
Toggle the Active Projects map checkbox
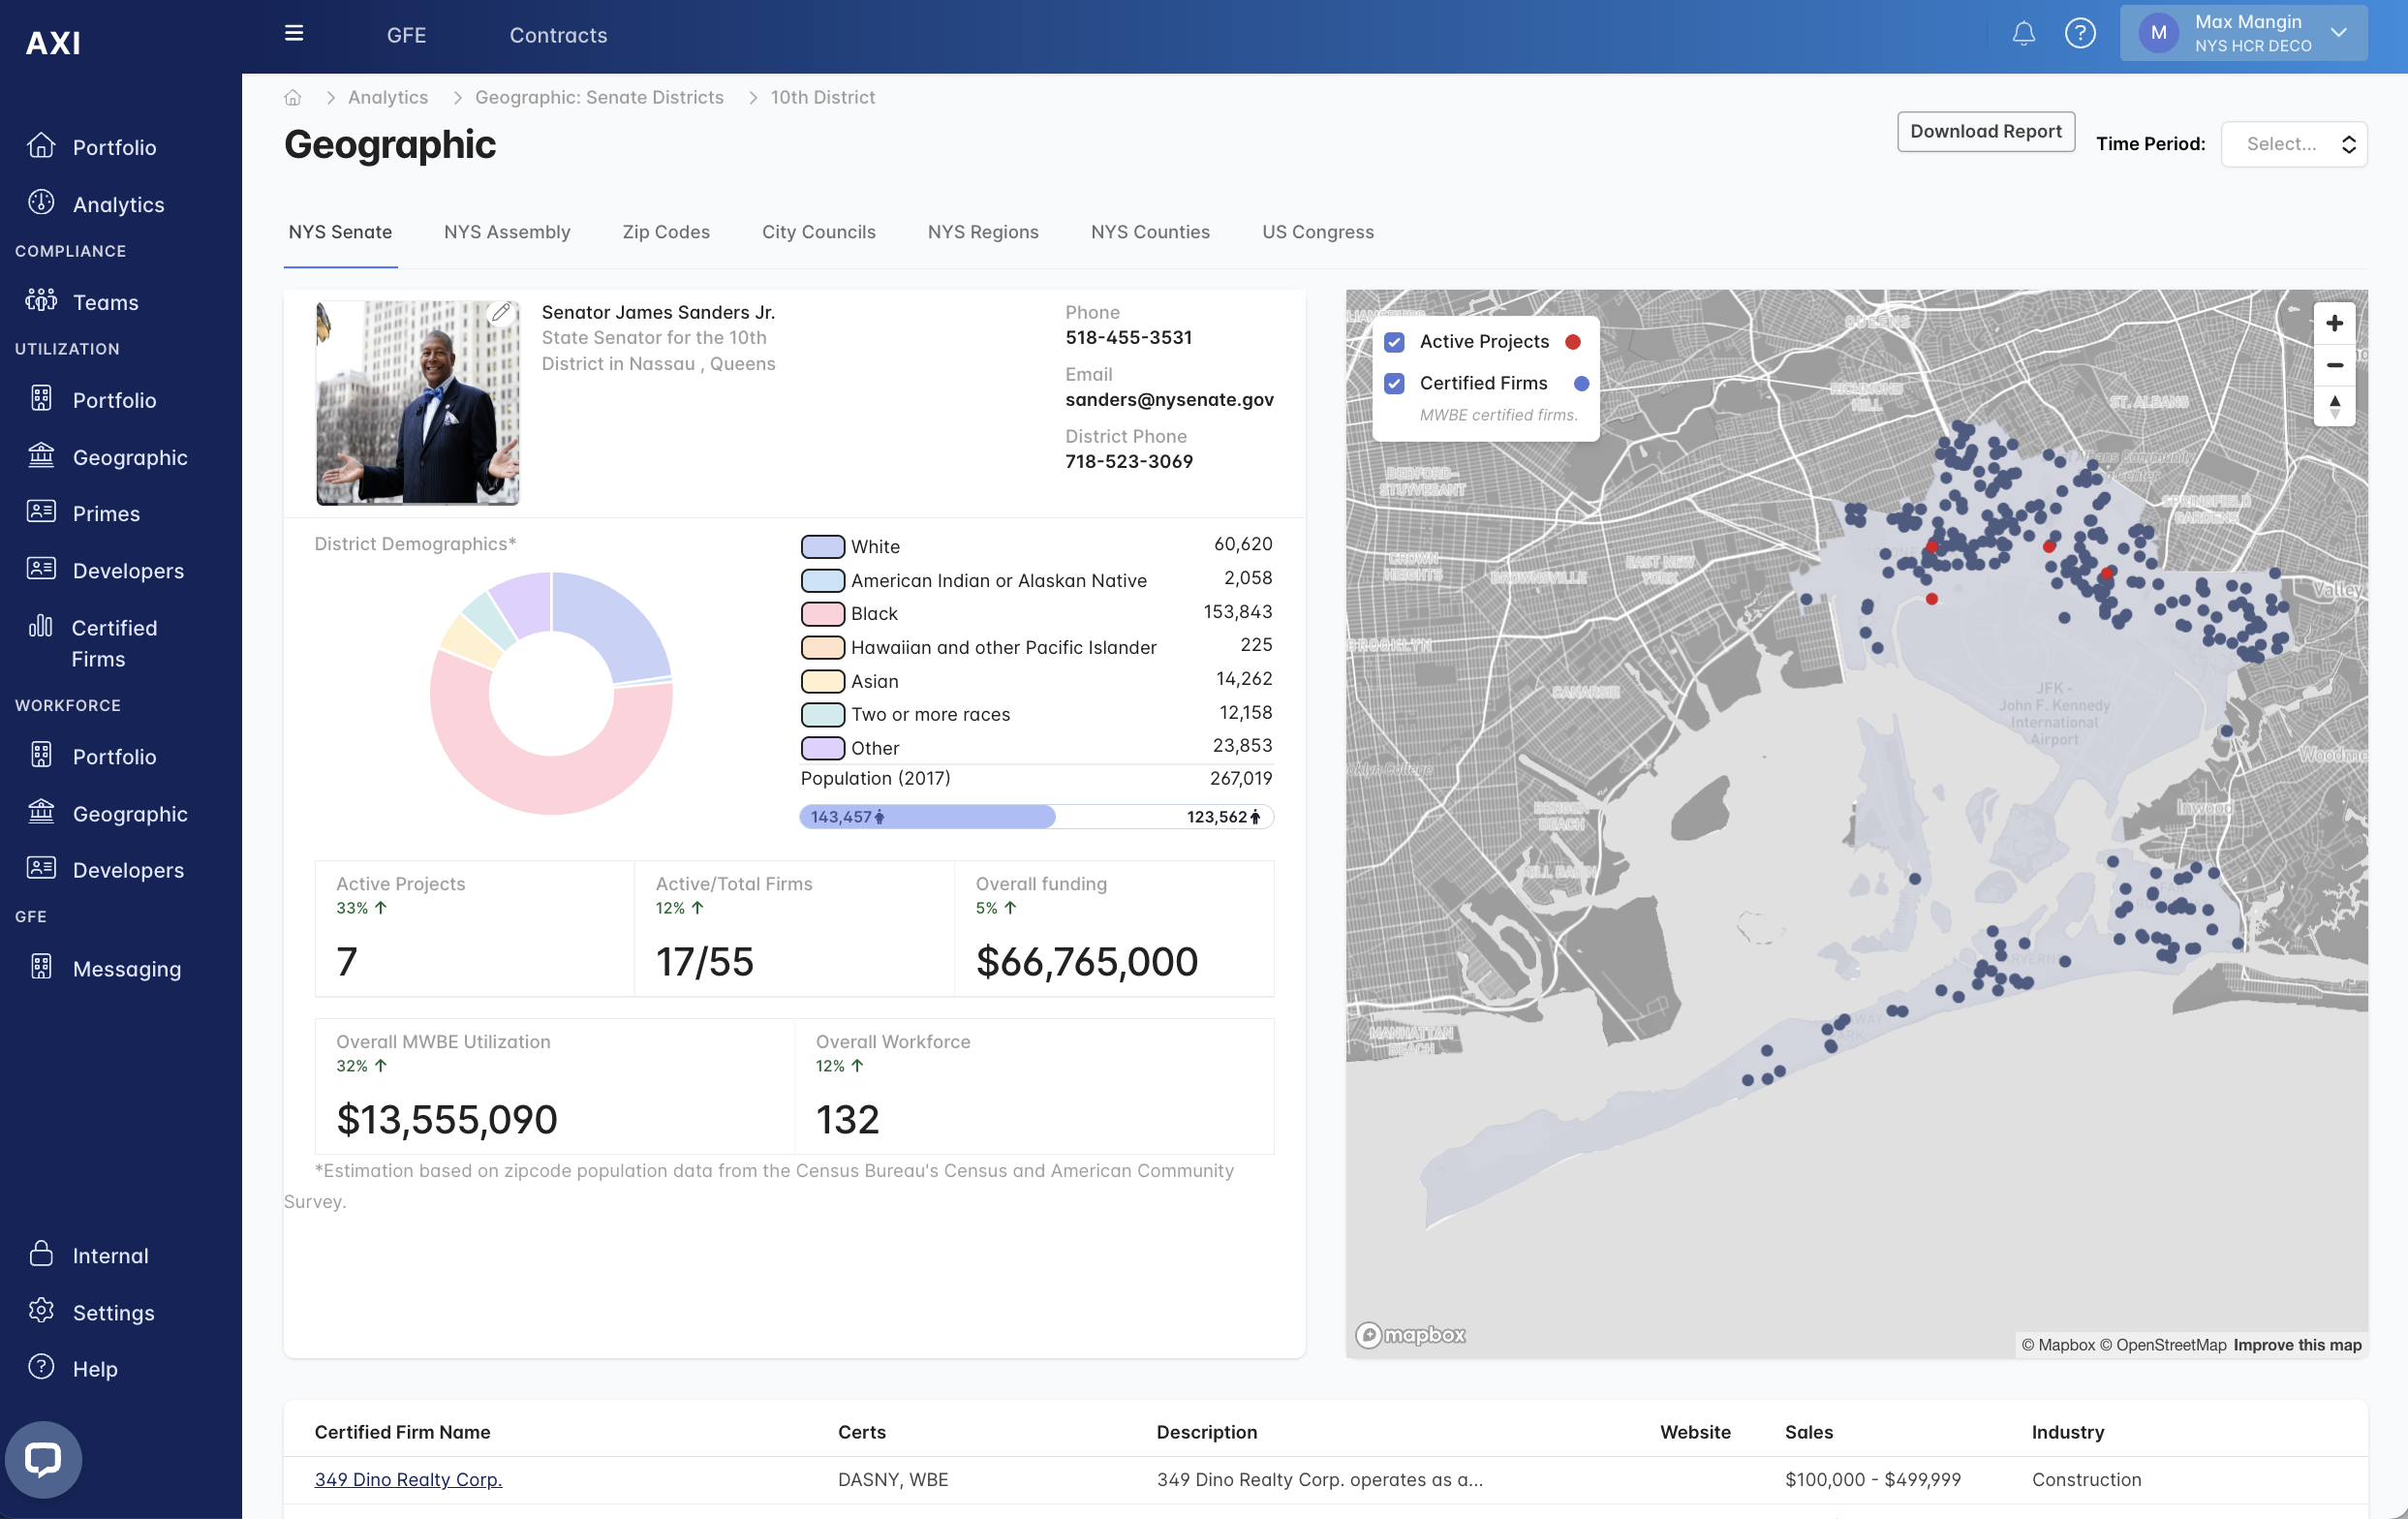[x=1394, y=342]
